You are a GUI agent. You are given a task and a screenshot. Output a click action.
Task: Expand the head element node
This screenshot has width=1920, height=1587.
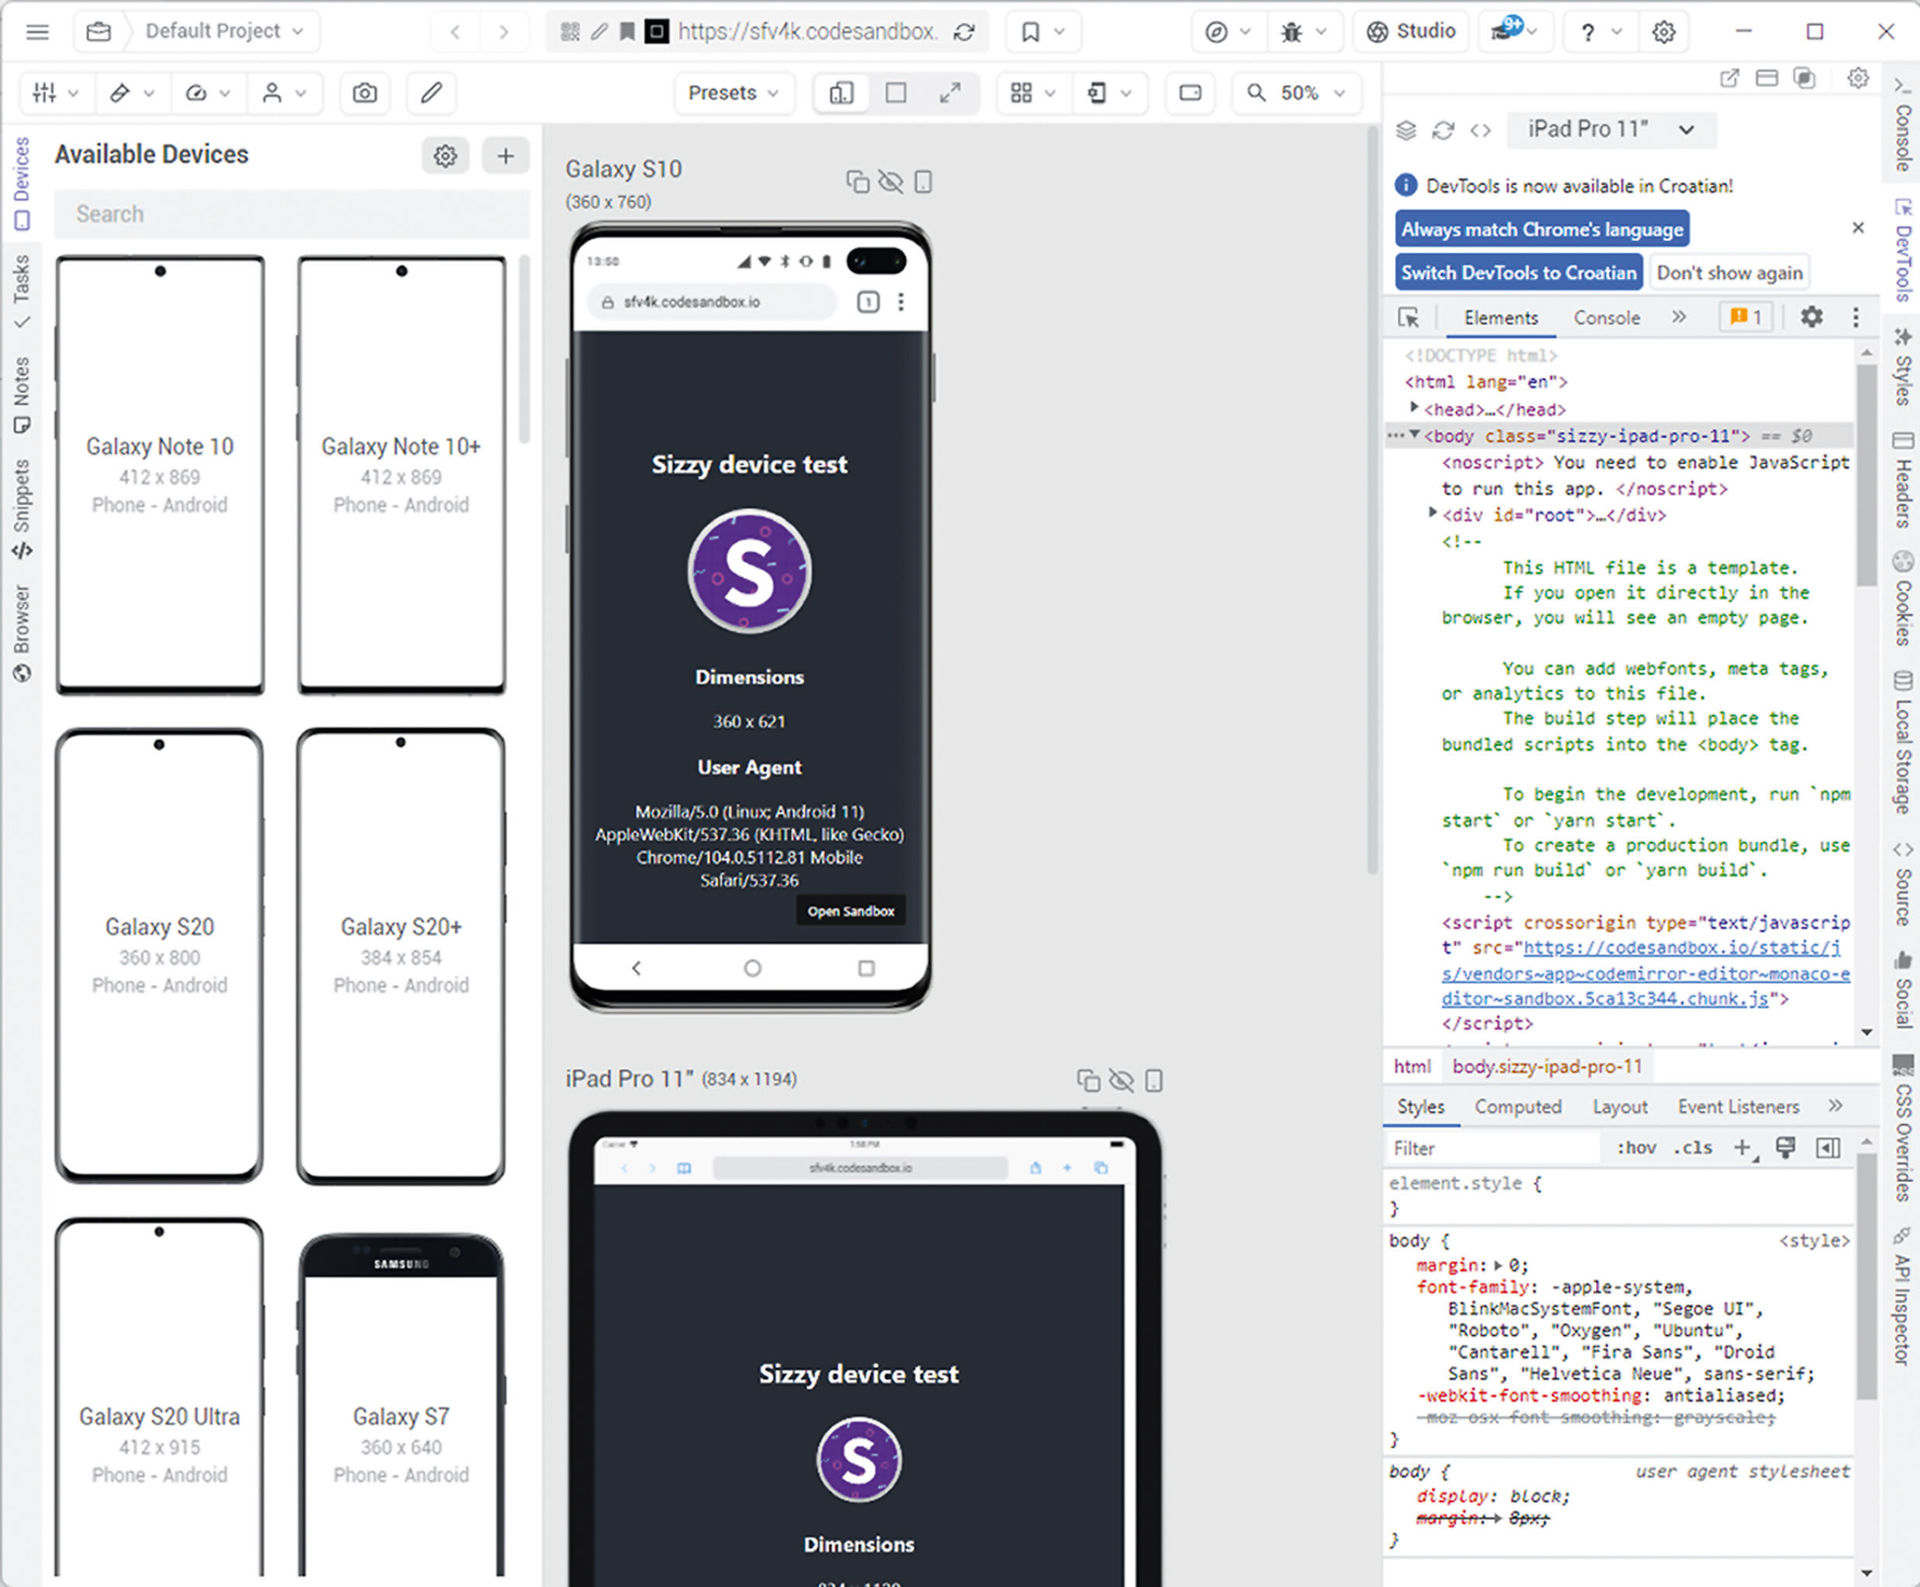coord(1414,408)
